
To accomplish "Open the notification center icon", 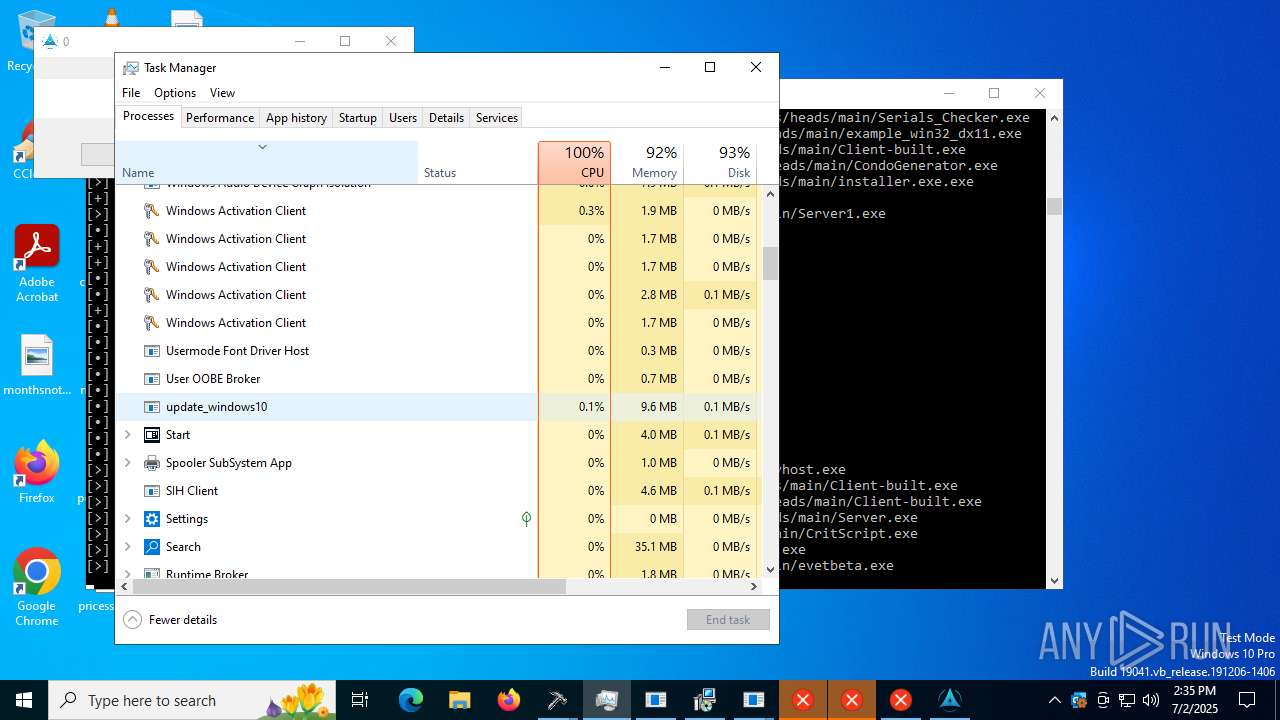I will (1247, 700).
